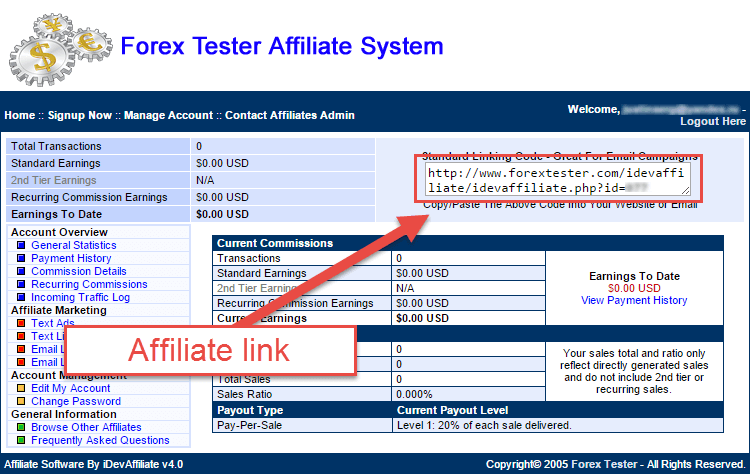Click the blue bullet beside Incoming Traffic Log
The height and width of the screenshot is (475, 750).
21,297
